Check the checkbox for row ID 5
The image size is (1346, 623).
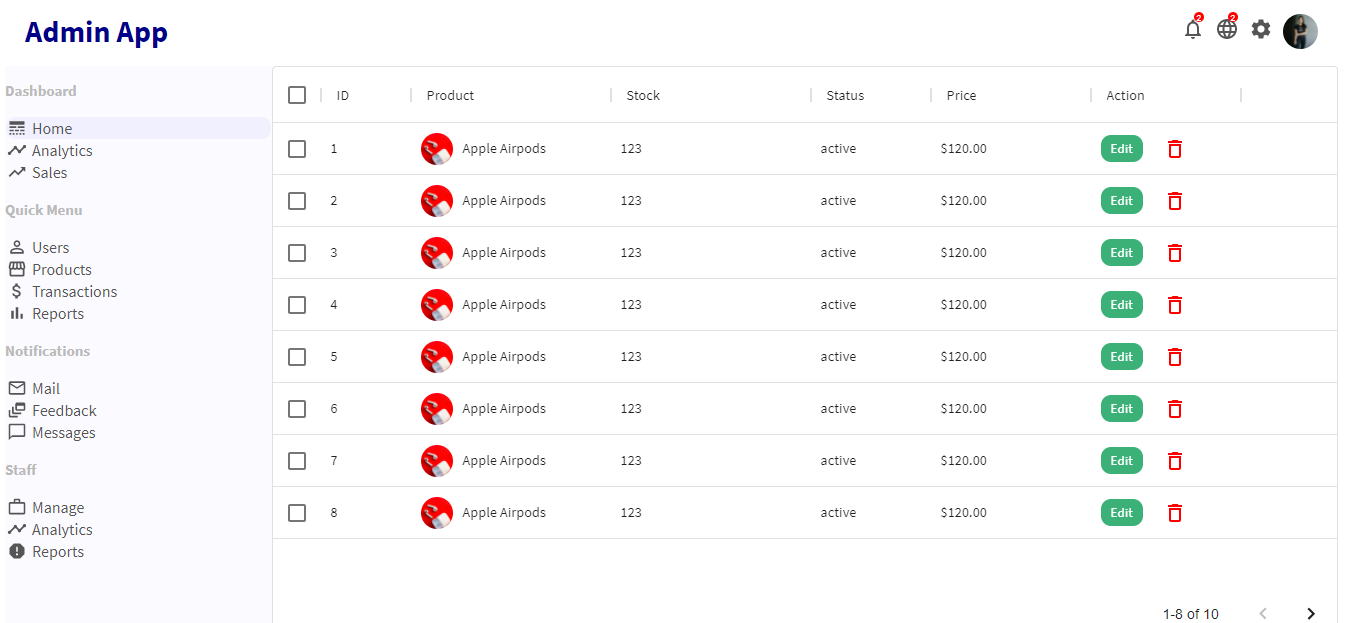coord(297,357)
